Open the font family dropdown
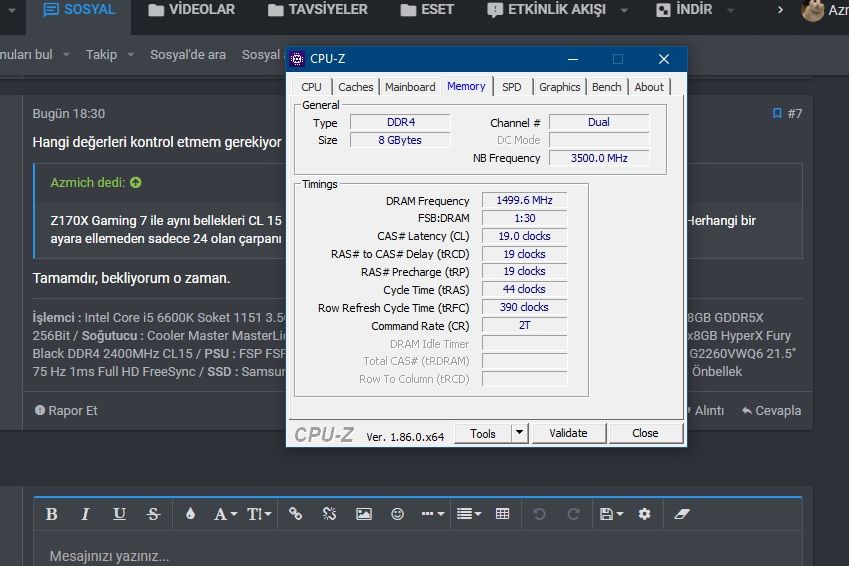 225,513
